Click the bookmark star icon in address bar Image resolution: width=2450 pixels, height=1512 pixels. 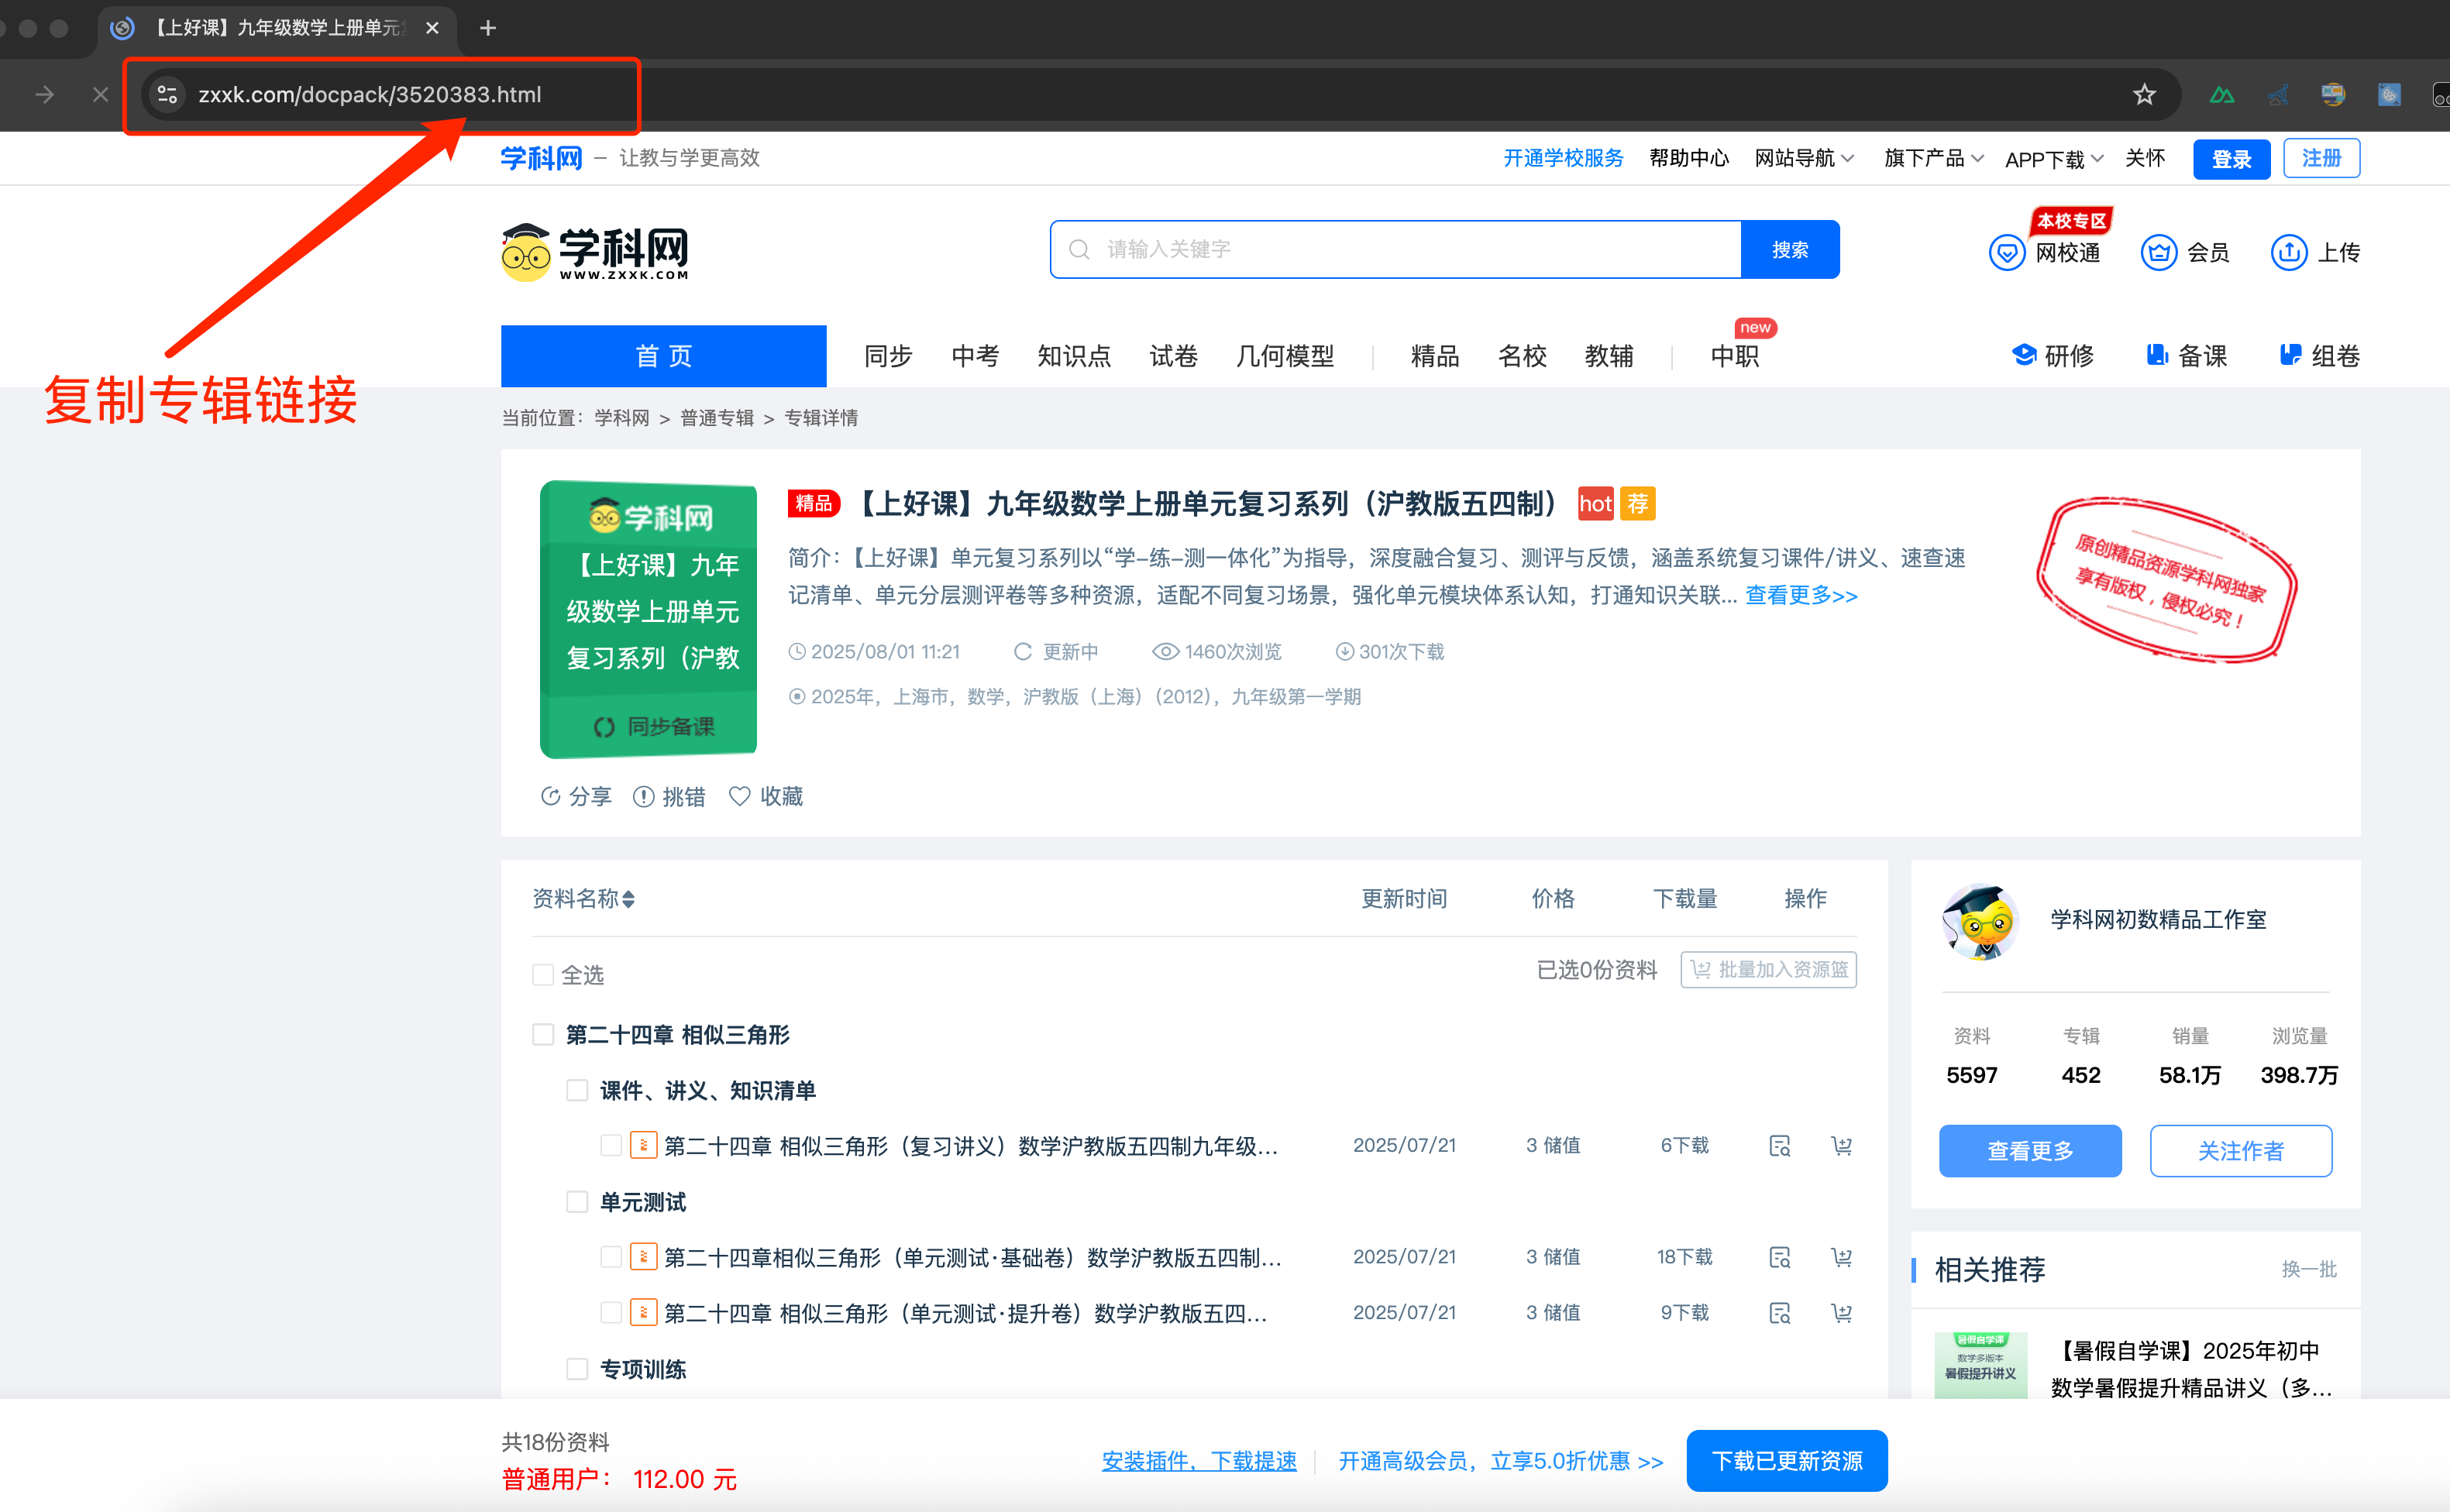2144,94
